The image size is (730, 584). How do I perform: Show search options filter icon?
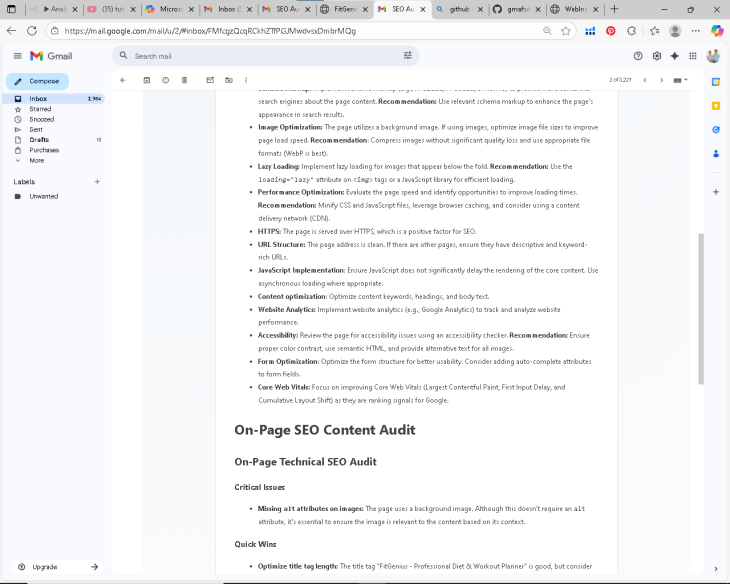coord(407,56)
